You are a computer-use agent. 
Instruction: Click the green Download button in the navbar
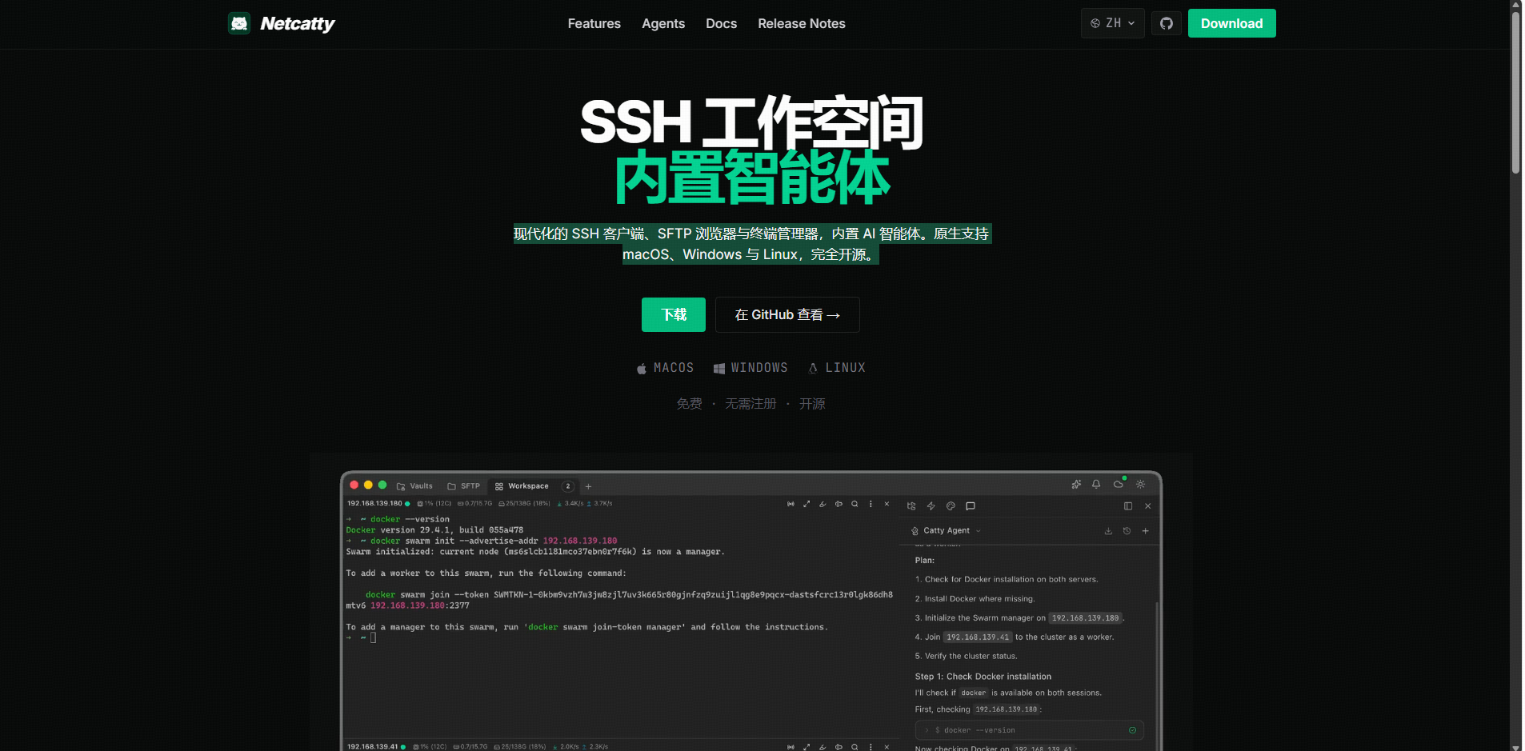(1232, 23)
